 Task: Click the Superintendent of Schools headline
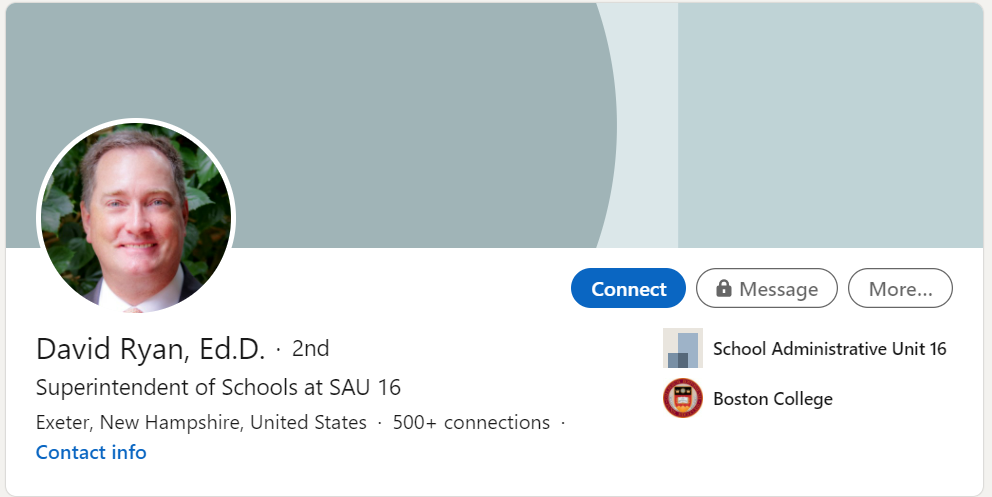click(x=218, y=387)
